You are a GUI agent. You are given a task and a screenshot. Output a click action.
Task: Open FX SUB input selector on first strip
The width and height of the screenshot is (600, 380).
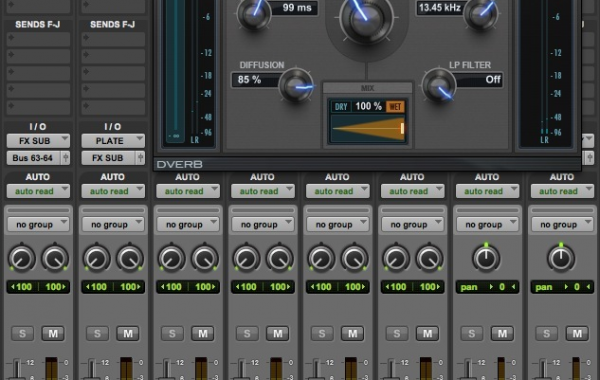[x=38, y=141]
